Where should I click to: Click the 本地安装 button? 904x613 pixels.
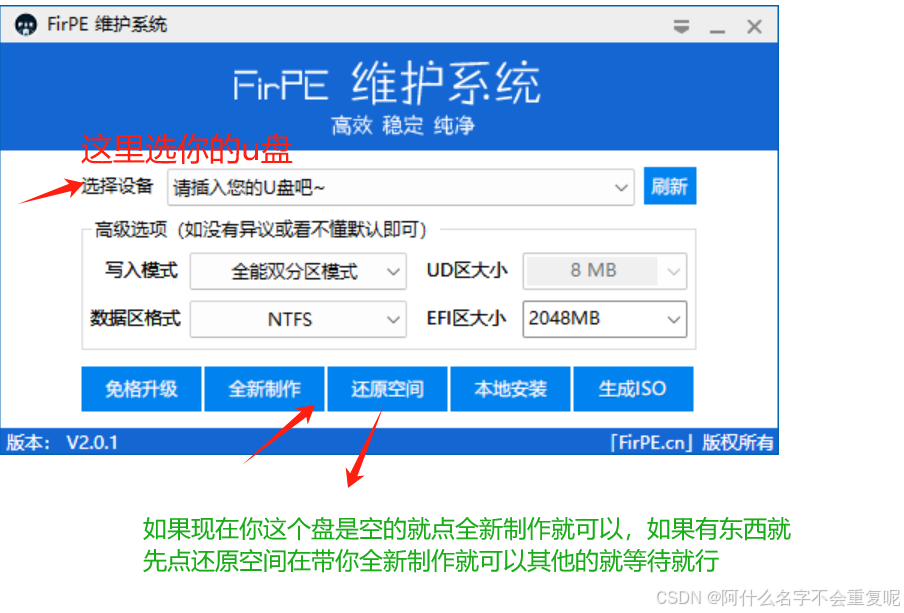pos(510,389)
